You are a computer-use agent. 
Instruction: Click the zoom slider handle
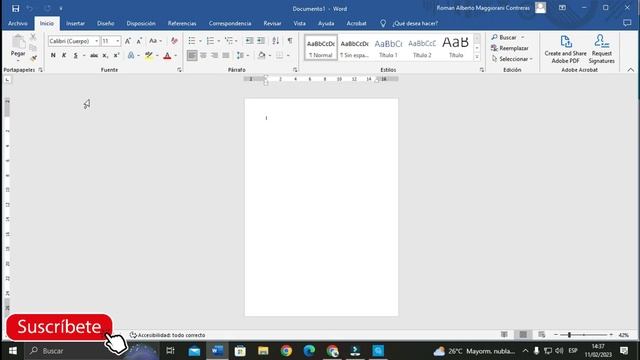[x=569, y=335]
